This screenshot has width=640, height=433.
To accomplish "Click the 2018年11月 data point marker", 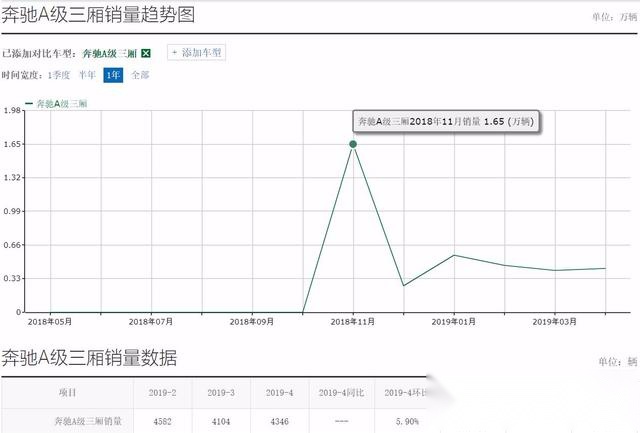I will pyautogui.click(x=353, y=144).
